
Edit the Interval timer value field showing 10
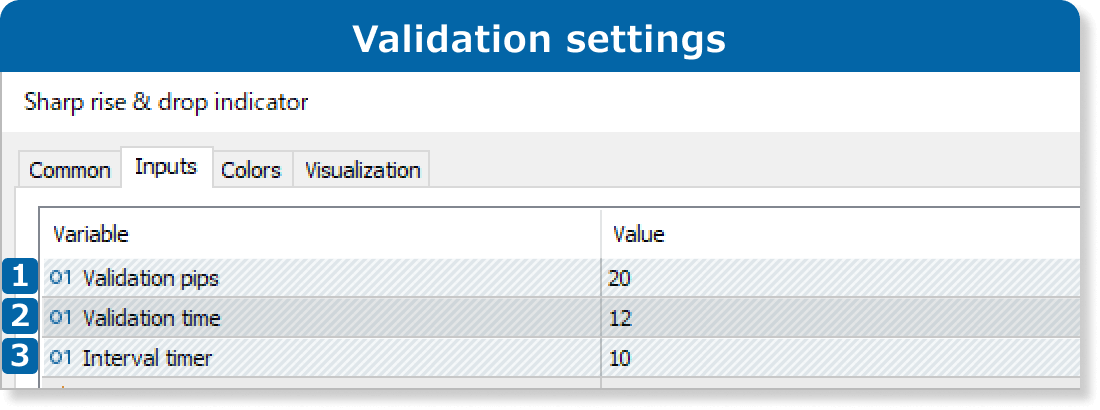click(620, 357)
